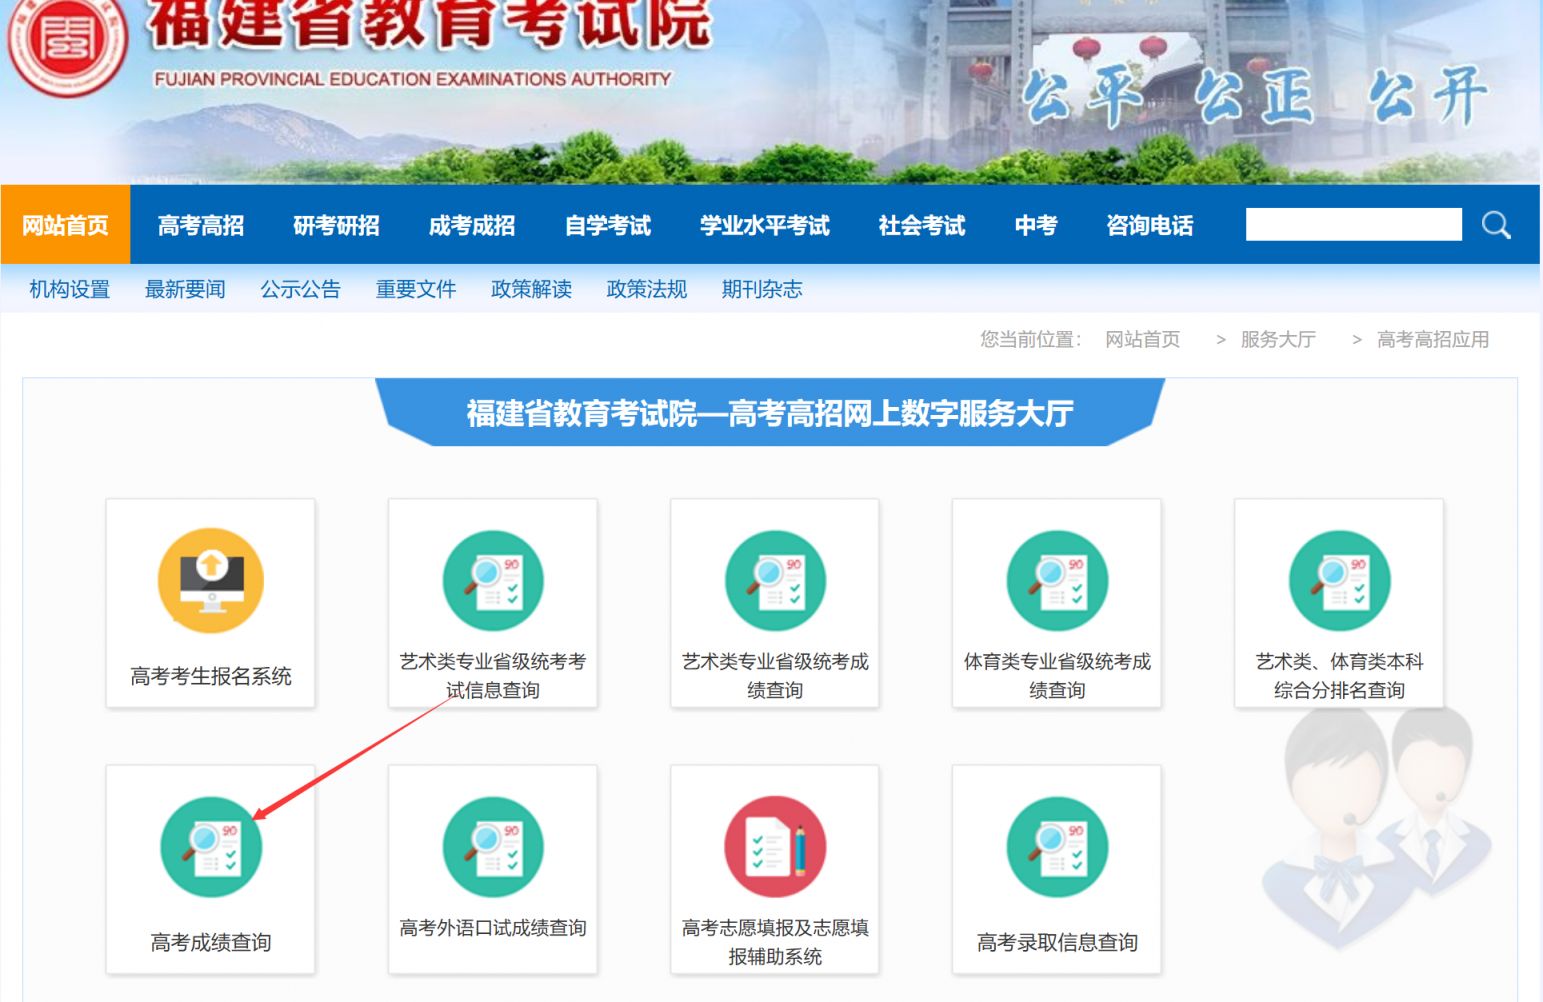Open the 体育类专业省级统考成绩查询 icon
The width and height of the screenshot is (1543, 1002).
point(1057,581)
